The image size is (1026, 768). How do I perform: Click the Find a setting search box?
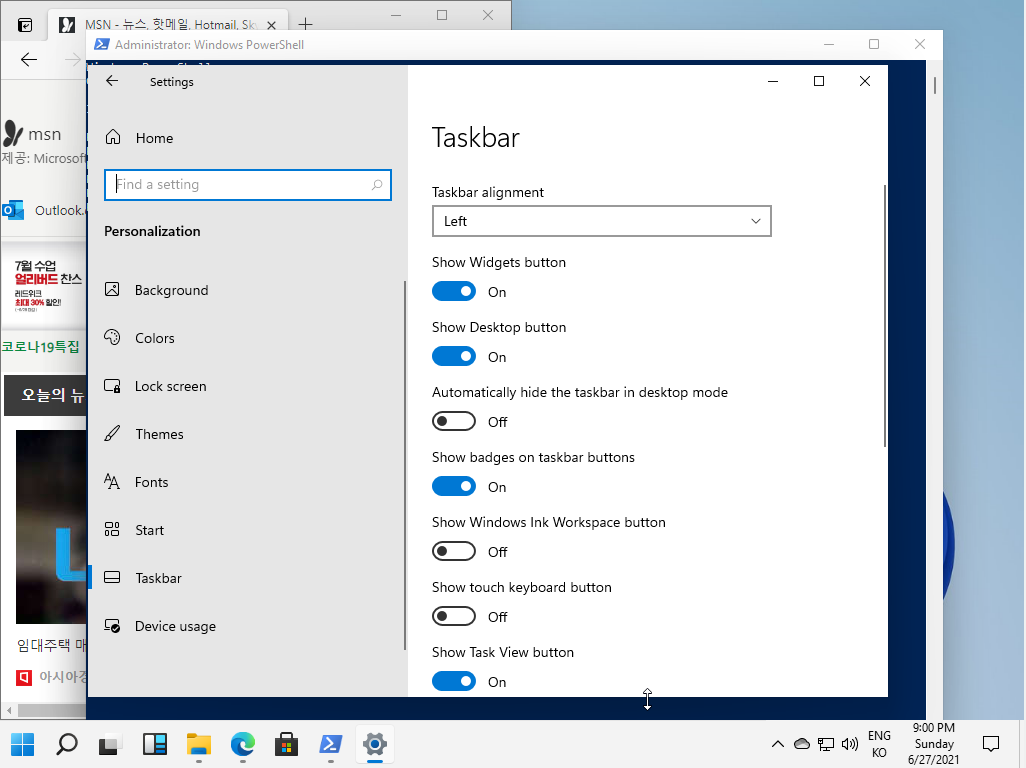coord(248,184)
